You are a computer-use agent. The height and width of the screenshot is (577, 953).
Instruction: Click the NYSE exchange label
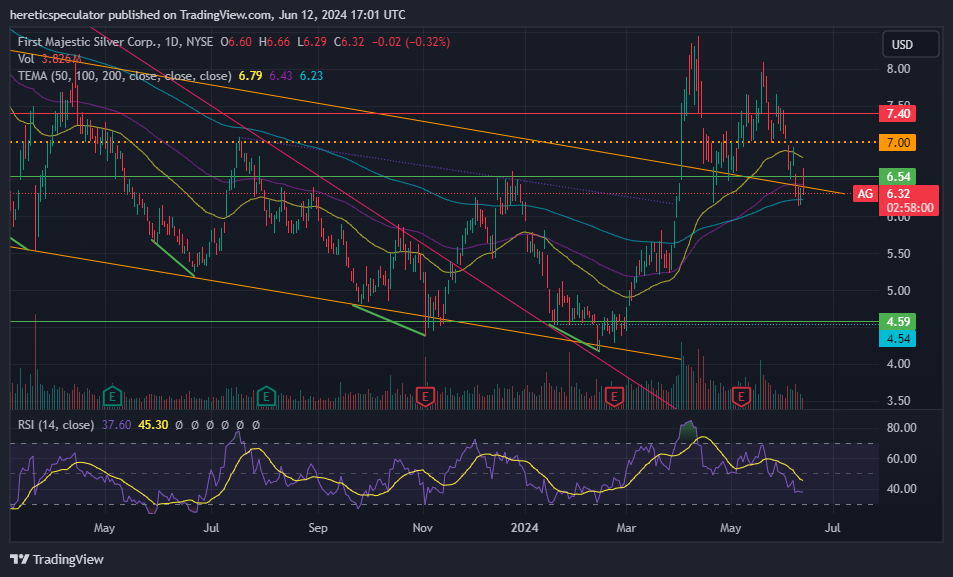[199, 42]
